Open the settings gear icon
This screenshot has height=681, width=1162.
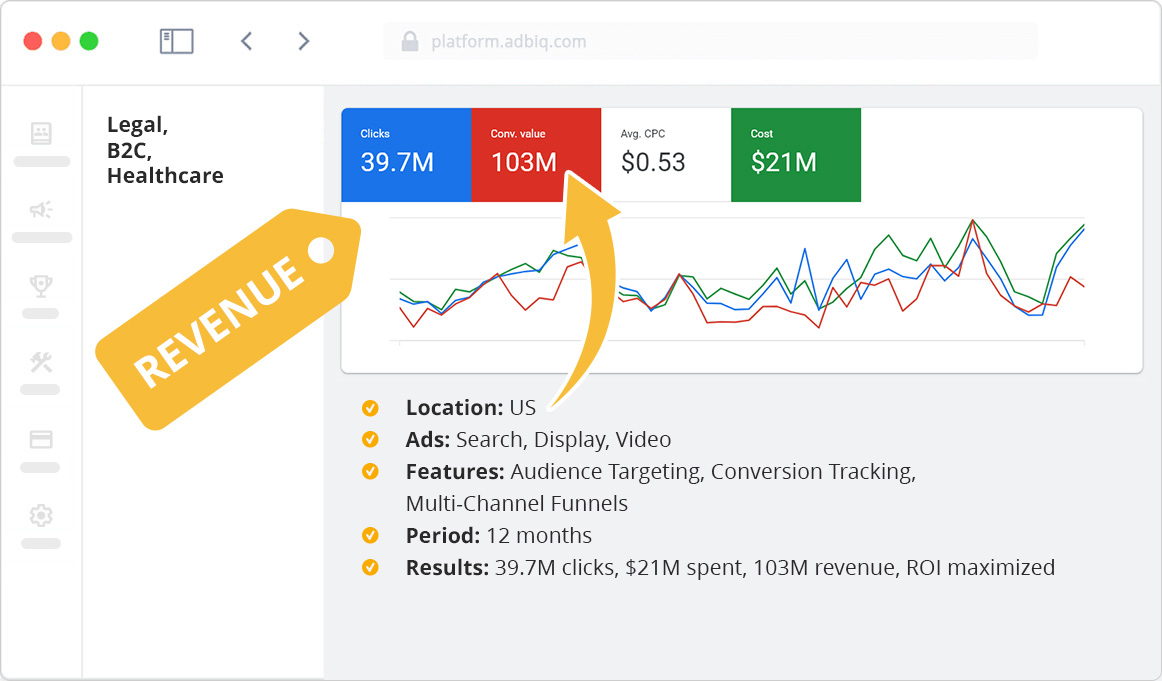click(x=41, y=516)
